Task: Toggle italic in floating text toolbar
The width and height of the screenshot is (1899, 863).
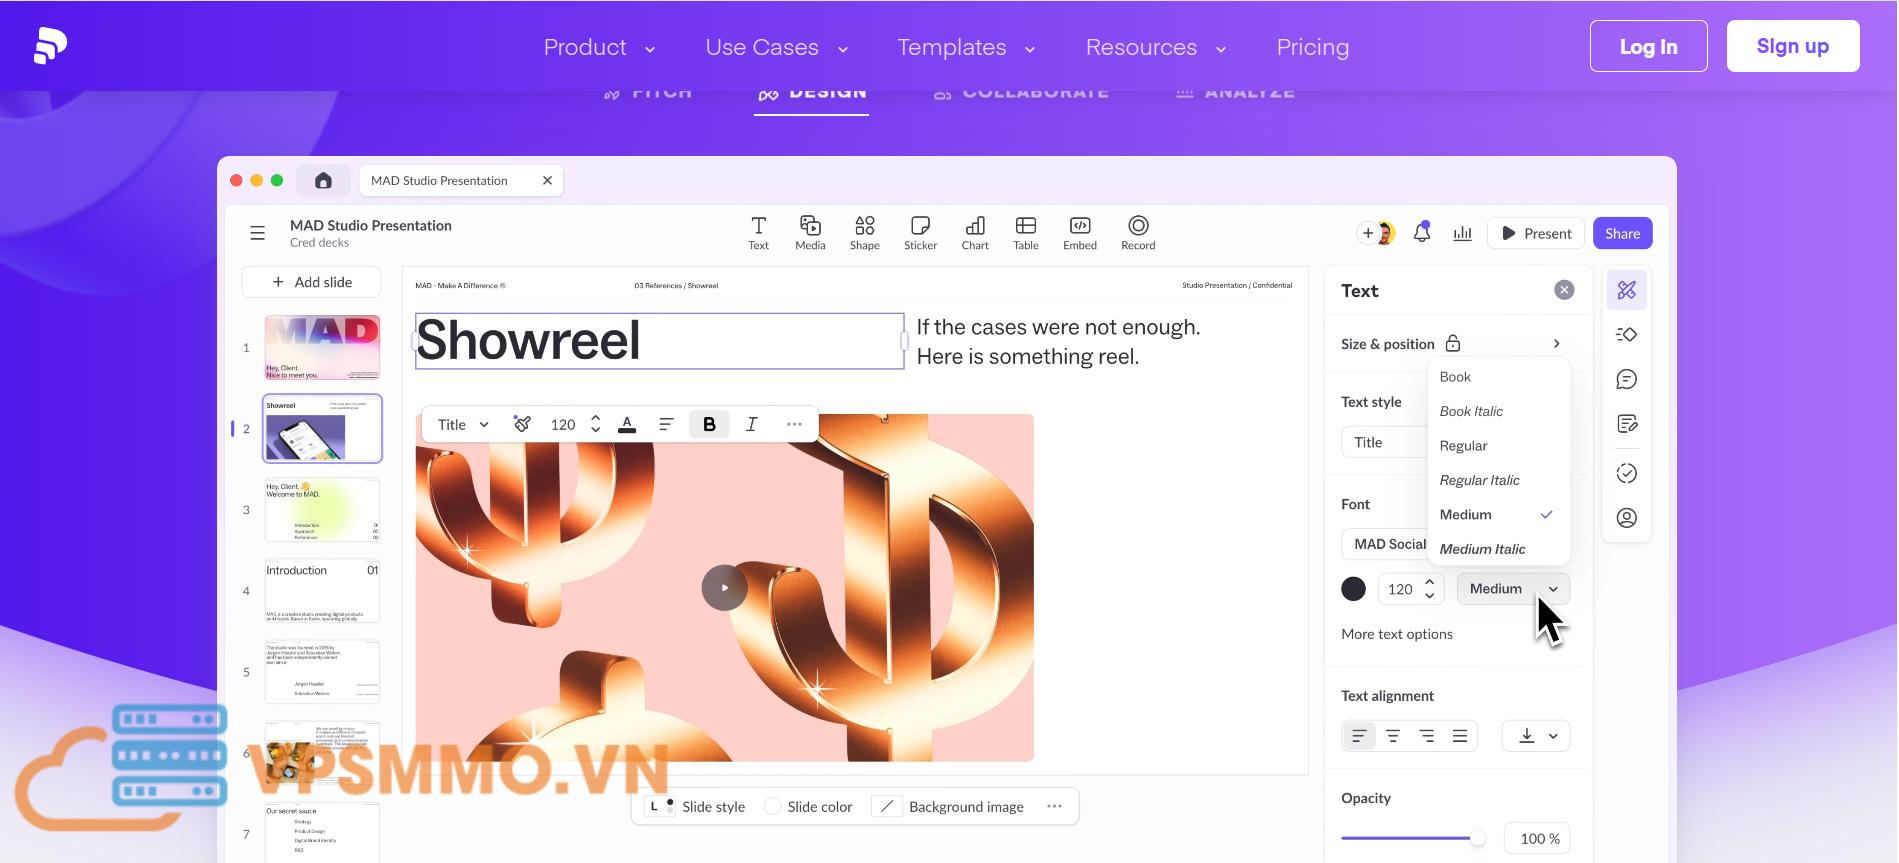Action: (751, 424)
